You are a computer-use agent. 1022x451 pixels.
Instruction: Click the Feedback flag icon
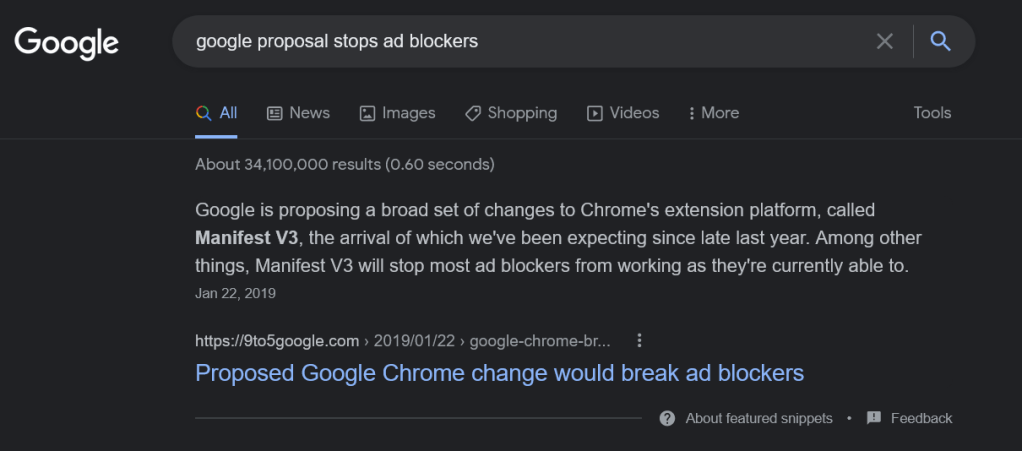pyautogui.click(x=874, y=418)
